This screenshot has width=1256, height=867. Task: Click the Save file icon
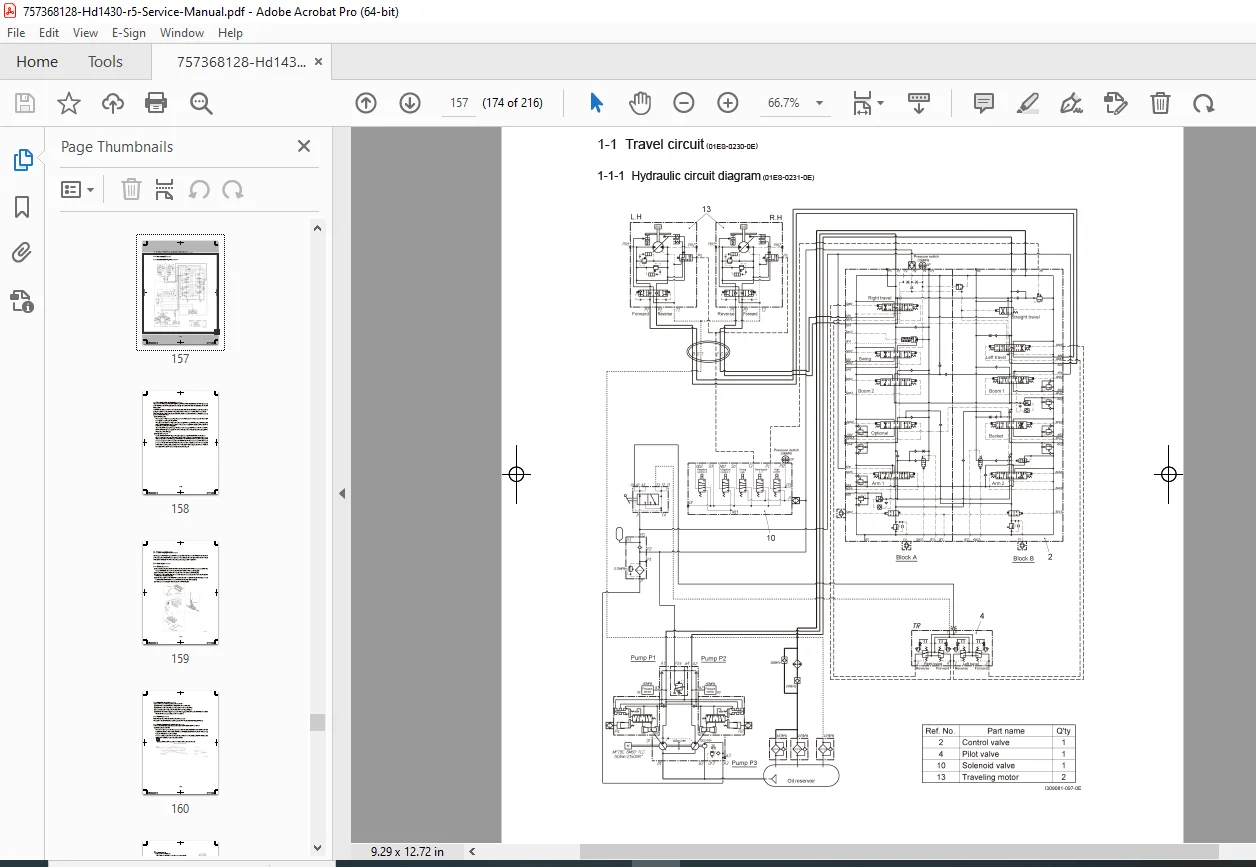pos(25,103)
